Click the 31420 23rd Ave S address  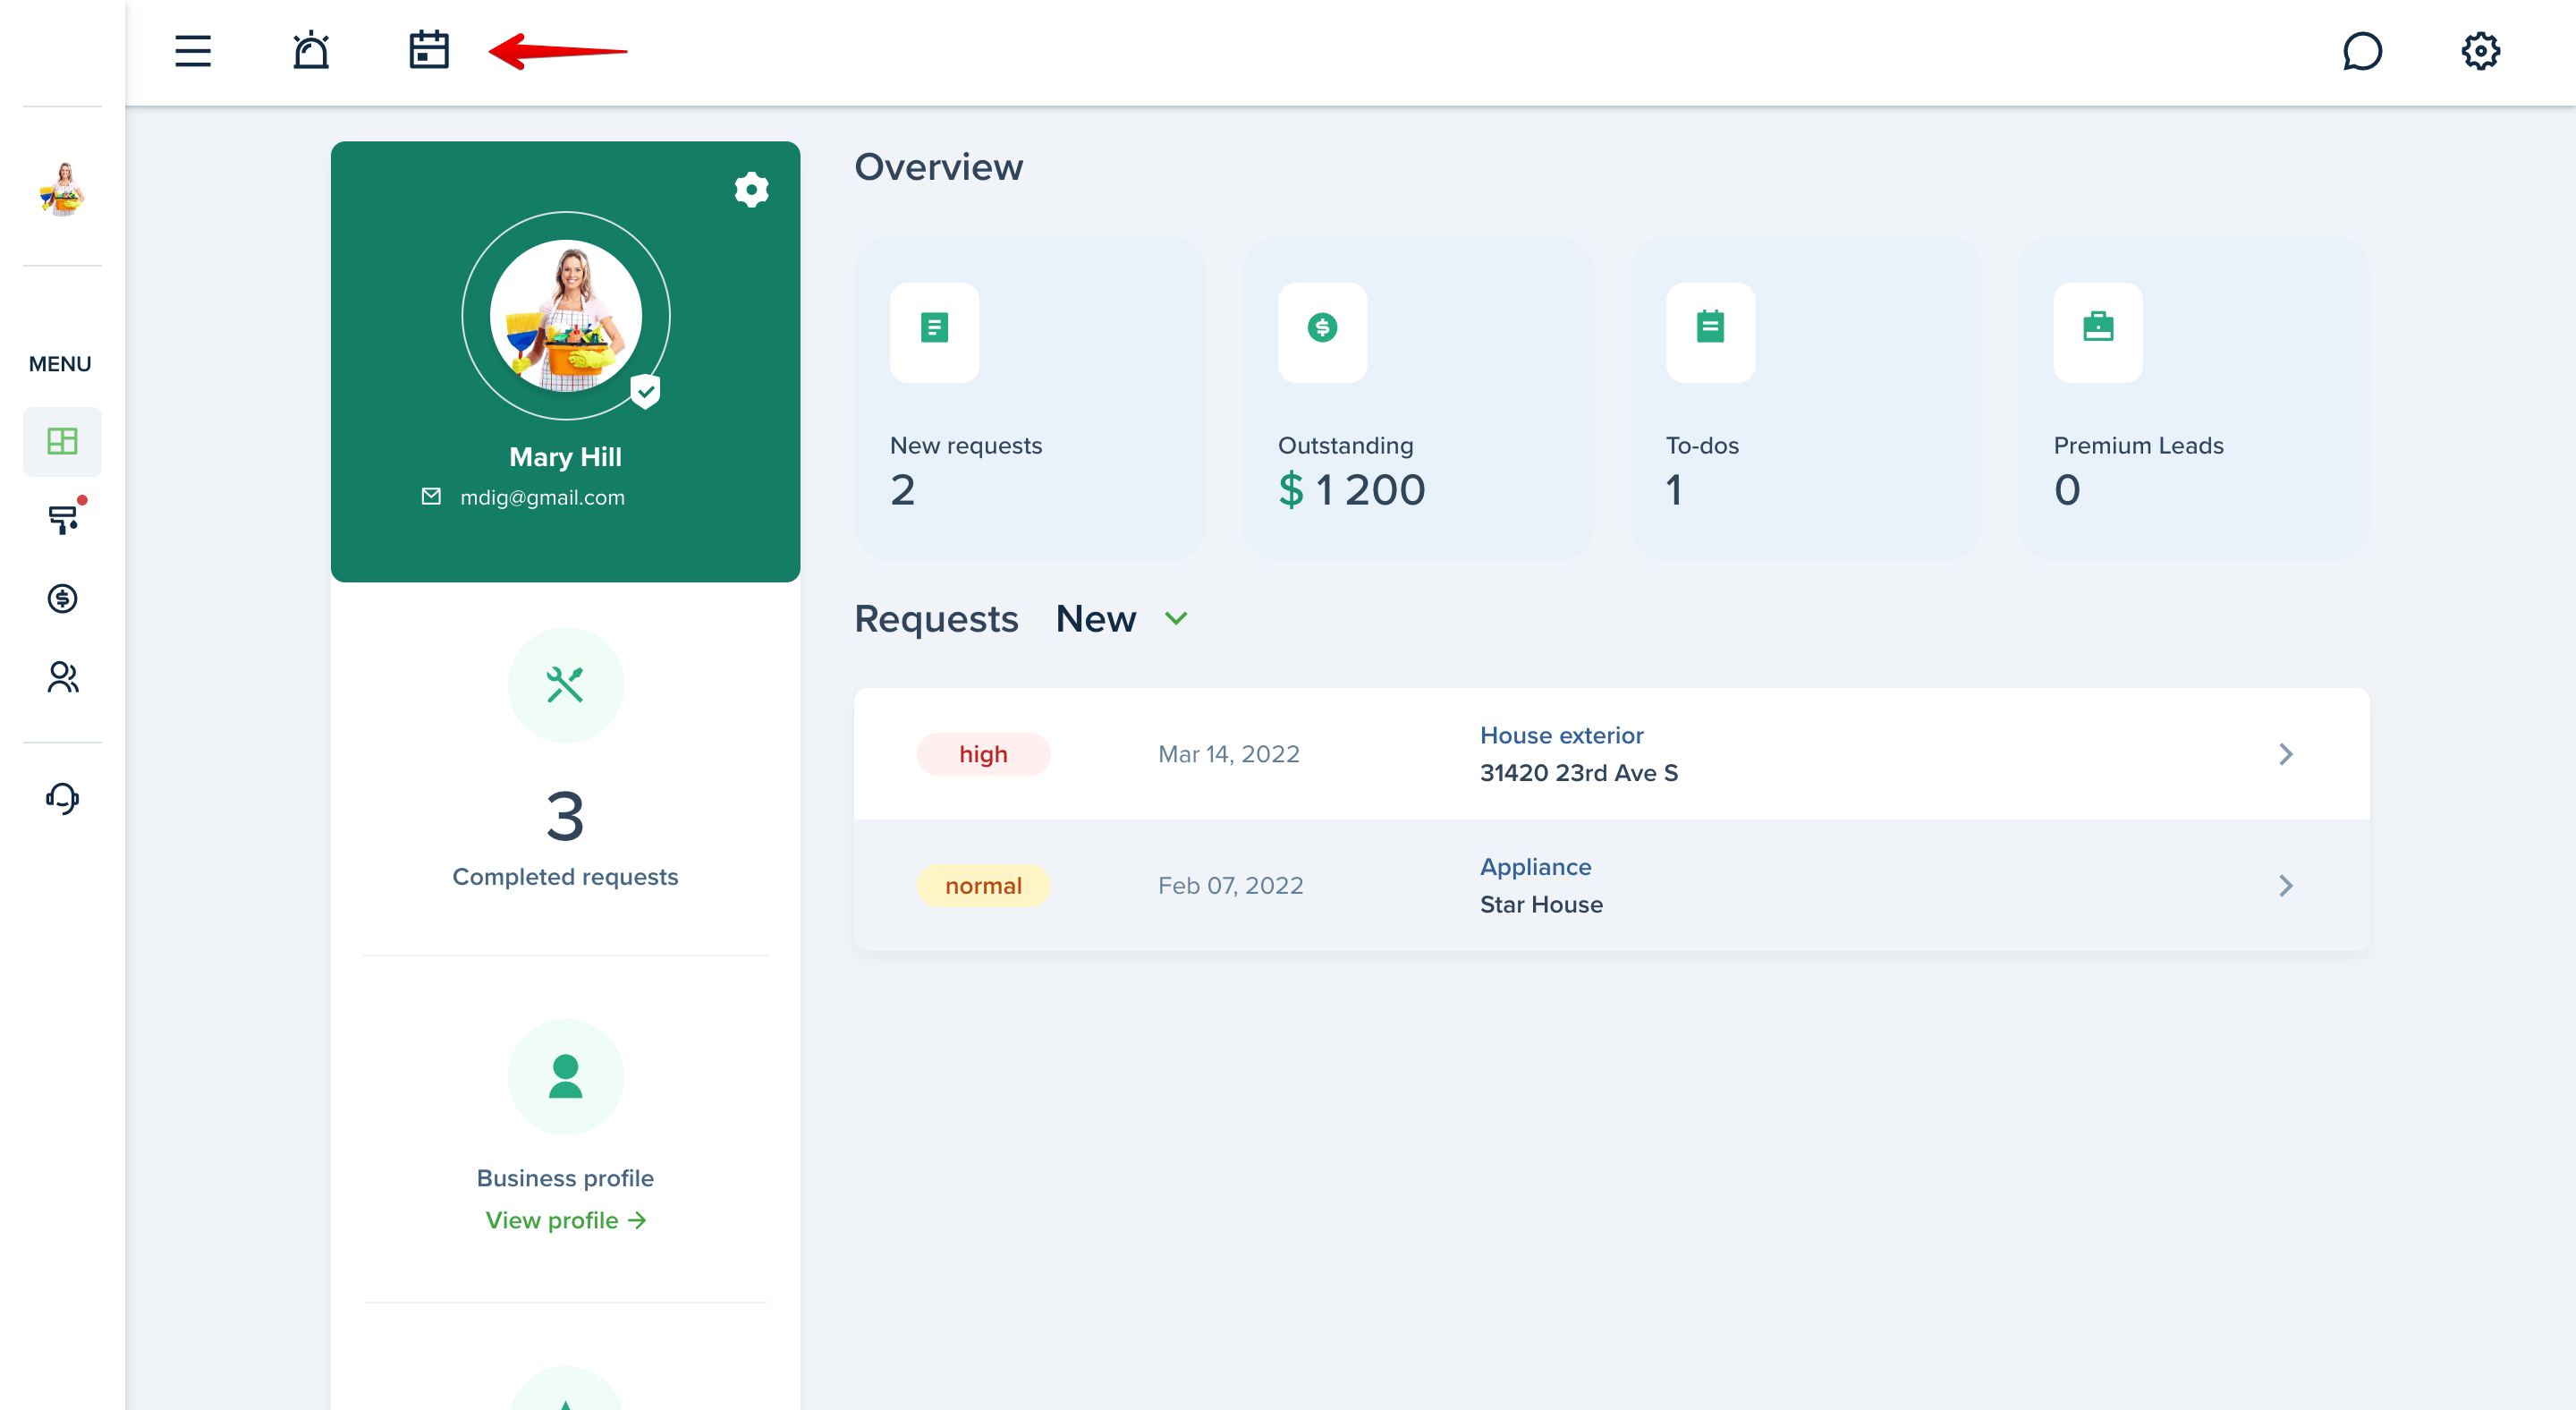pyautogui.click(x=1579, y=773)
